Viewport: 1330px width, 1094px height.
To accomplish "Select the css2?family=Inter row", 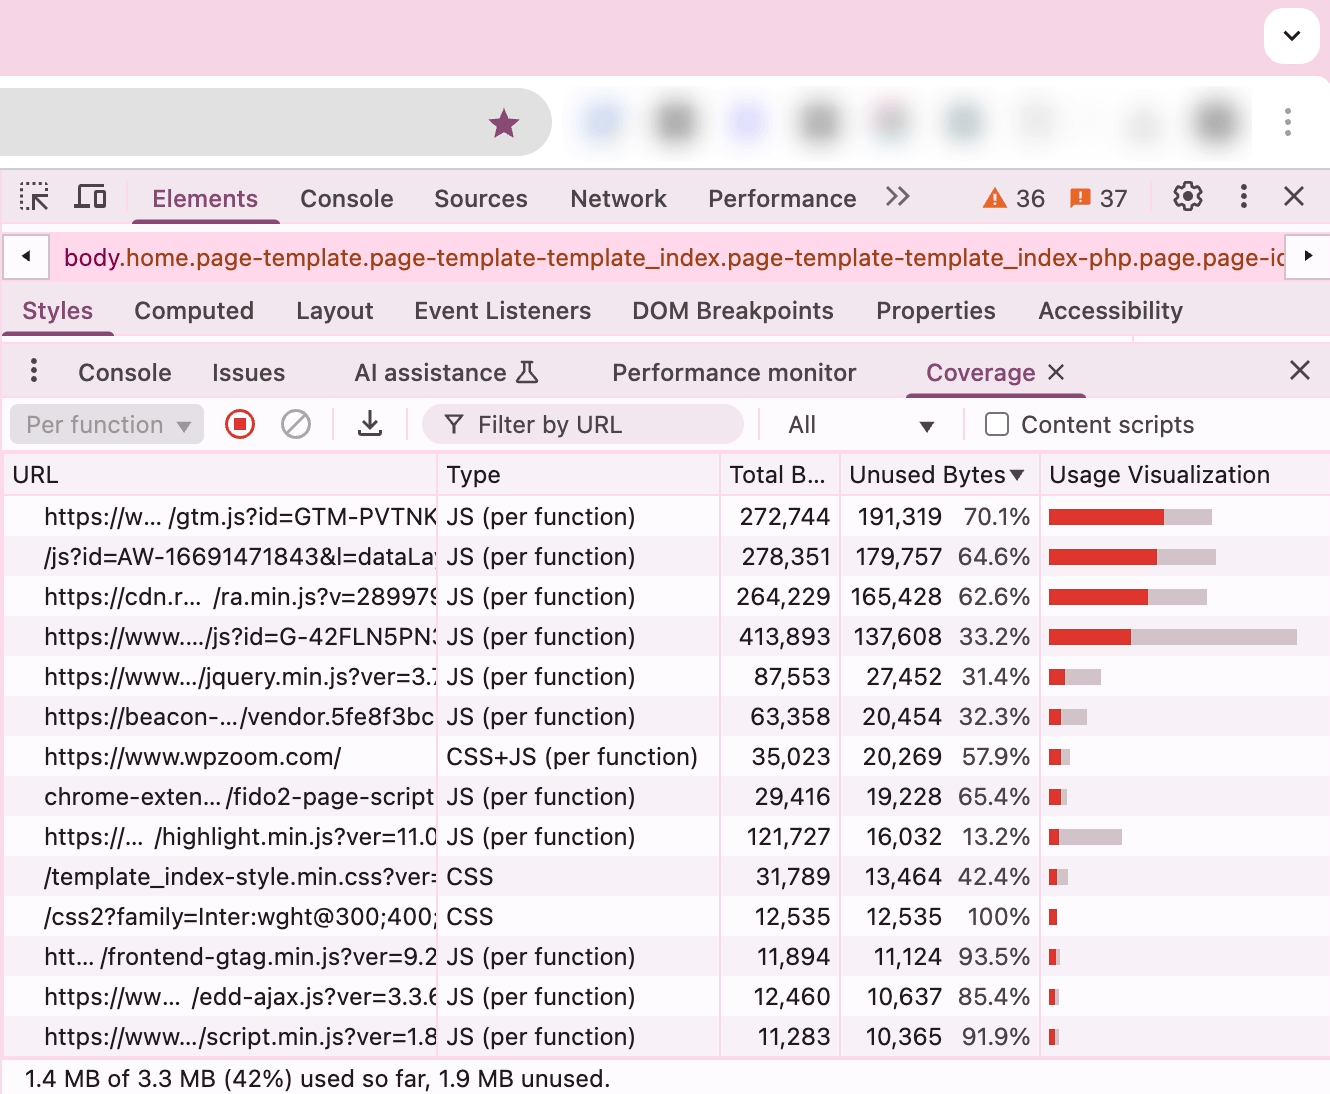I will click(x=667, y=917).
